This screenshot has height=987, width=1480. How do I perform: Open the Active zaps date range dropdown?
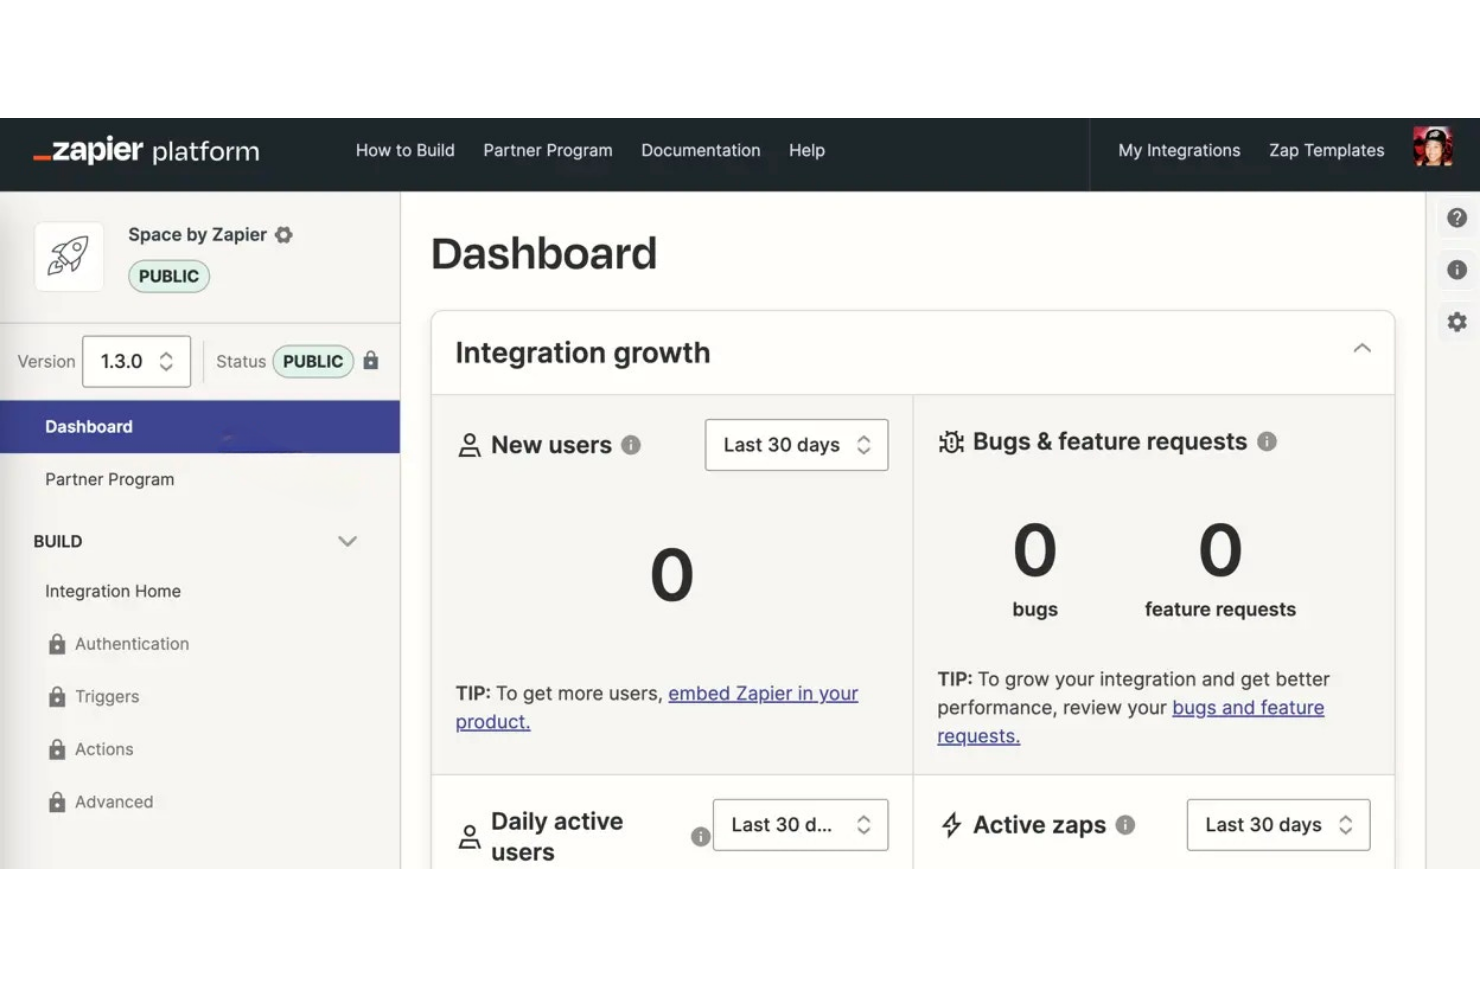(x=1277, y=825)
